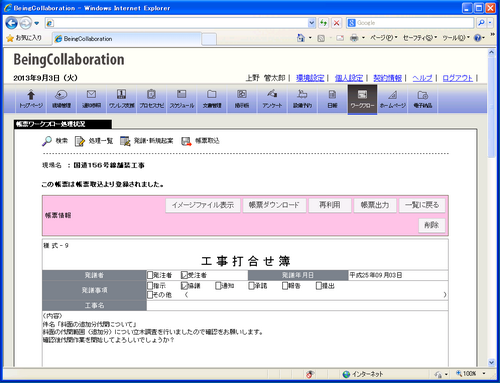Click IE Home icon
Viewport: 500px width, 383px height.
301,38
